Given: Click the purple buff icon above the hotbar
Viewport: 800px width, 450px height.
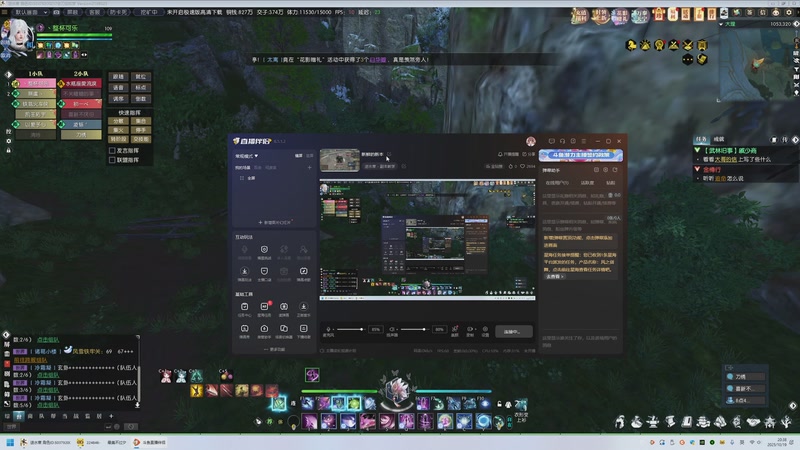Looking at the screenshot, I should pos(312,375).
